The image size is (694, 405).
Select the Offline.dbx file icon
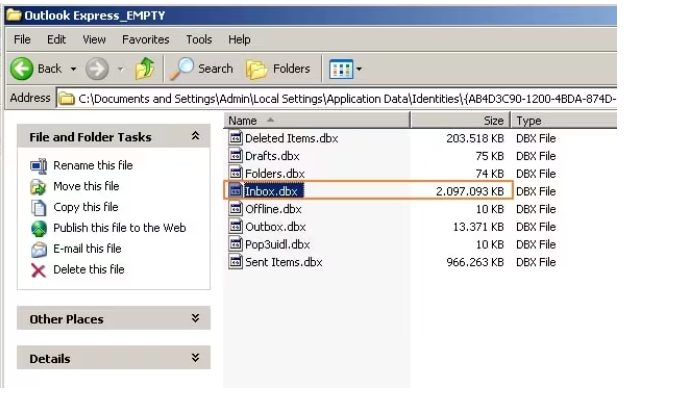[235, 208]
